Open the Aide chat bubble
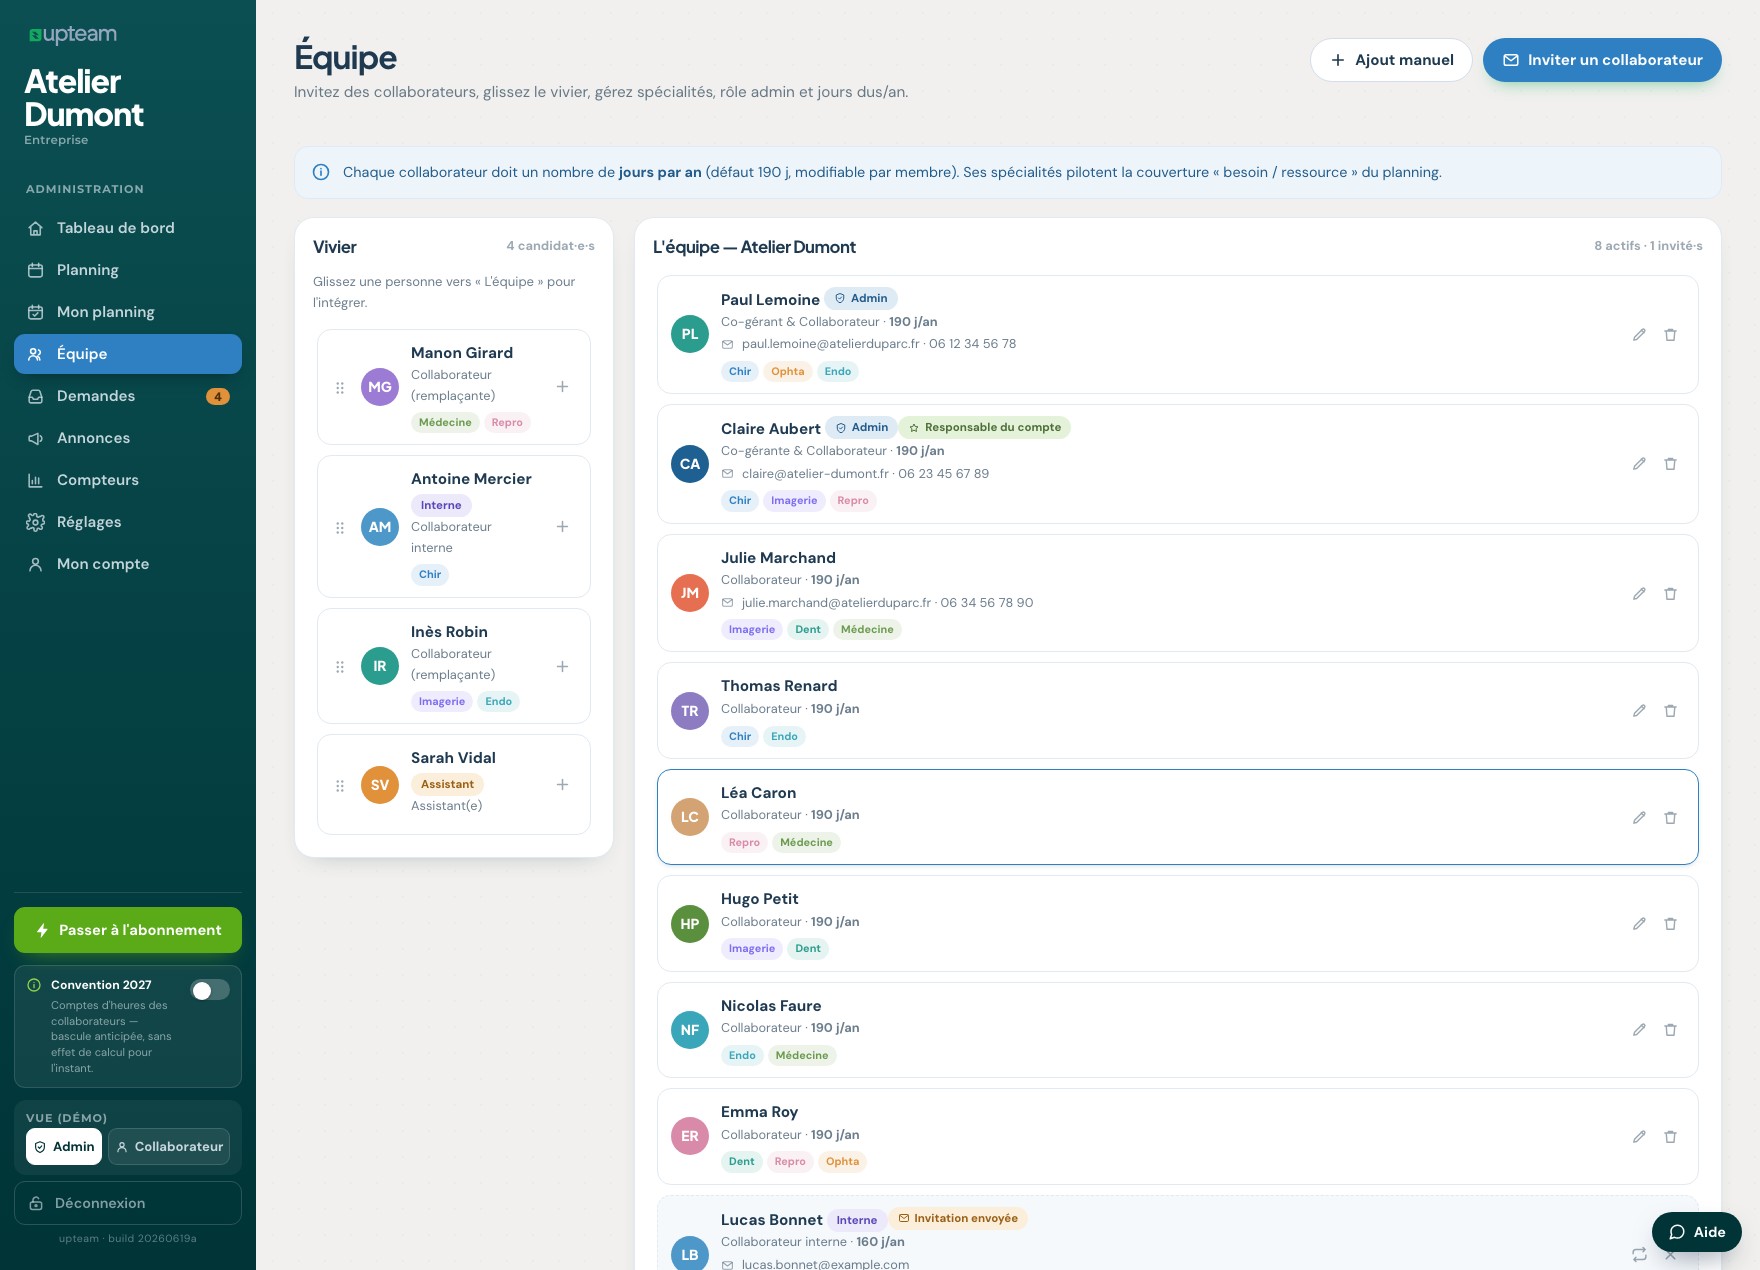This screenshot has height=1270, width=1760. tap(1697, 1232)
